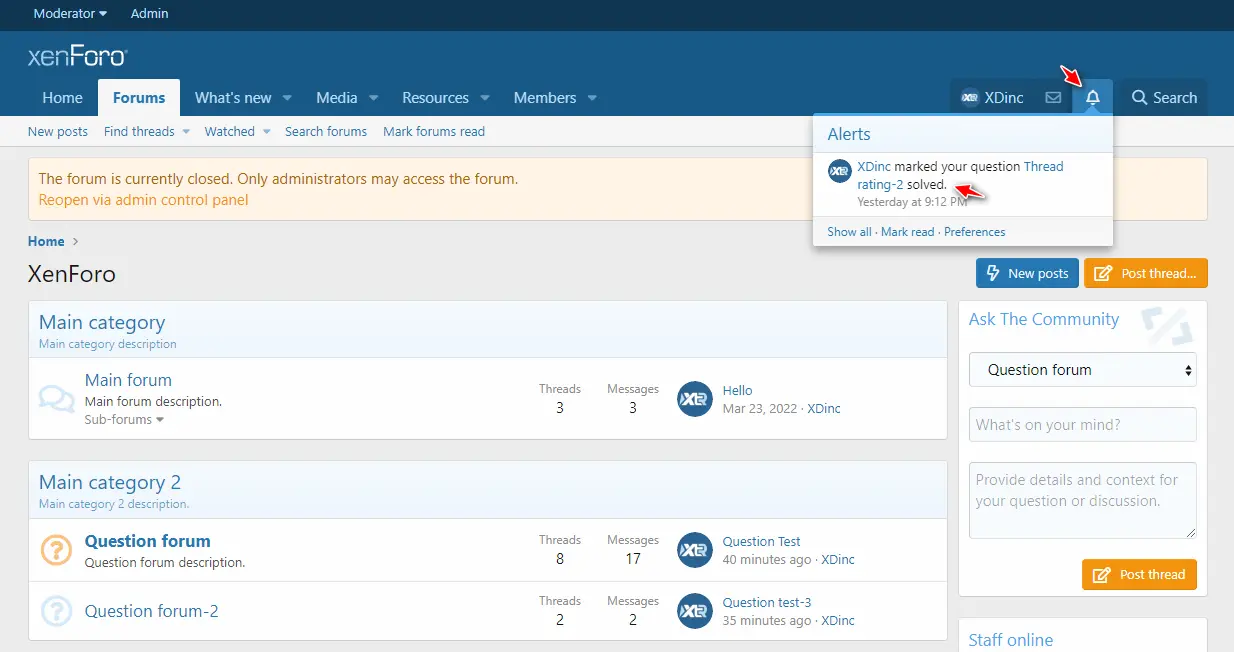
Task: Expand the Members dropdown arrow
Action: (592, 98)
